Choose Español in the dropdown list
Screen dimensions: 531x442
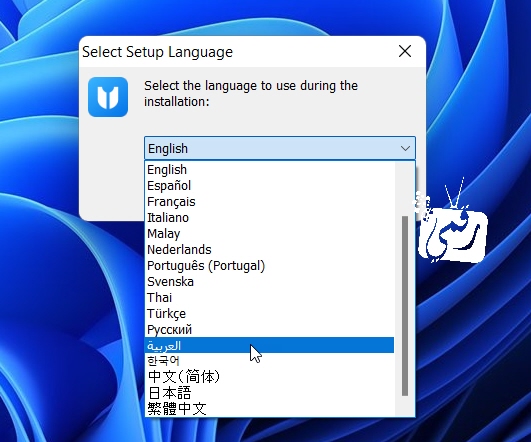(270, 186)
